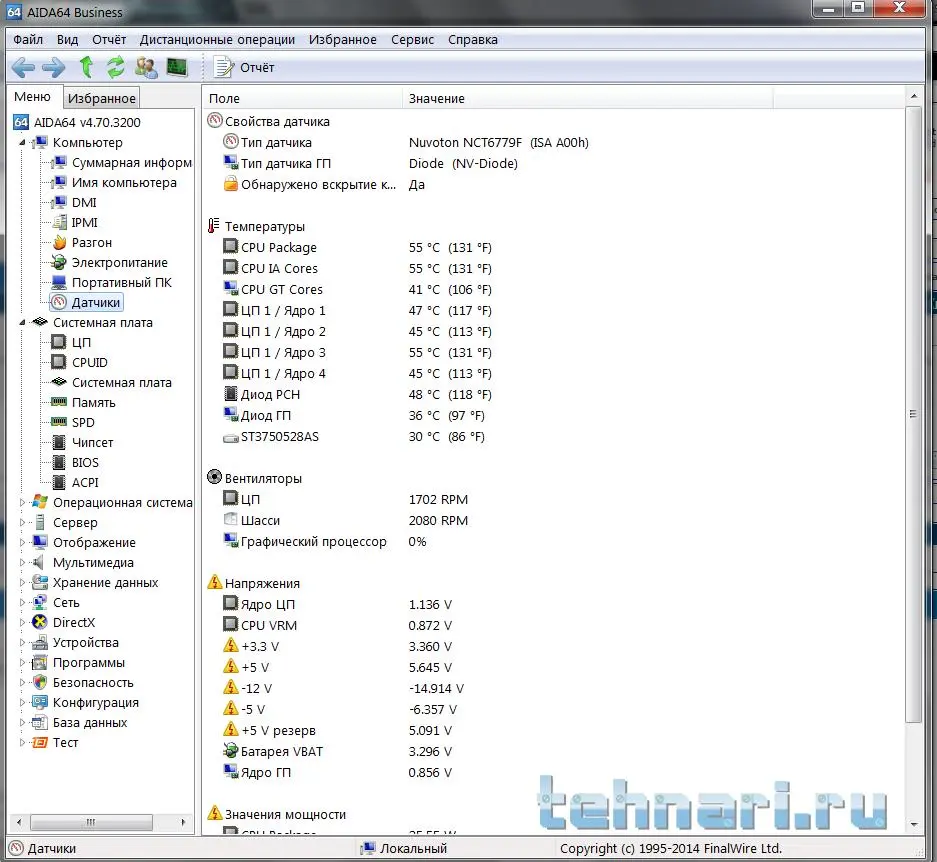
Task: Open the Файл menu
Action: tap(28, 39)
